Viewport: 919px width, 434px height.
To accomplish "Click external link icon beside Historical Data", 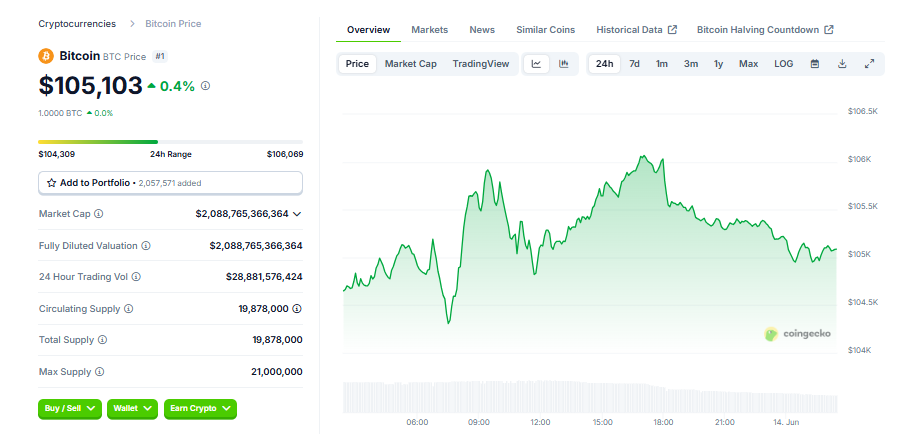I will pos(672,30).
